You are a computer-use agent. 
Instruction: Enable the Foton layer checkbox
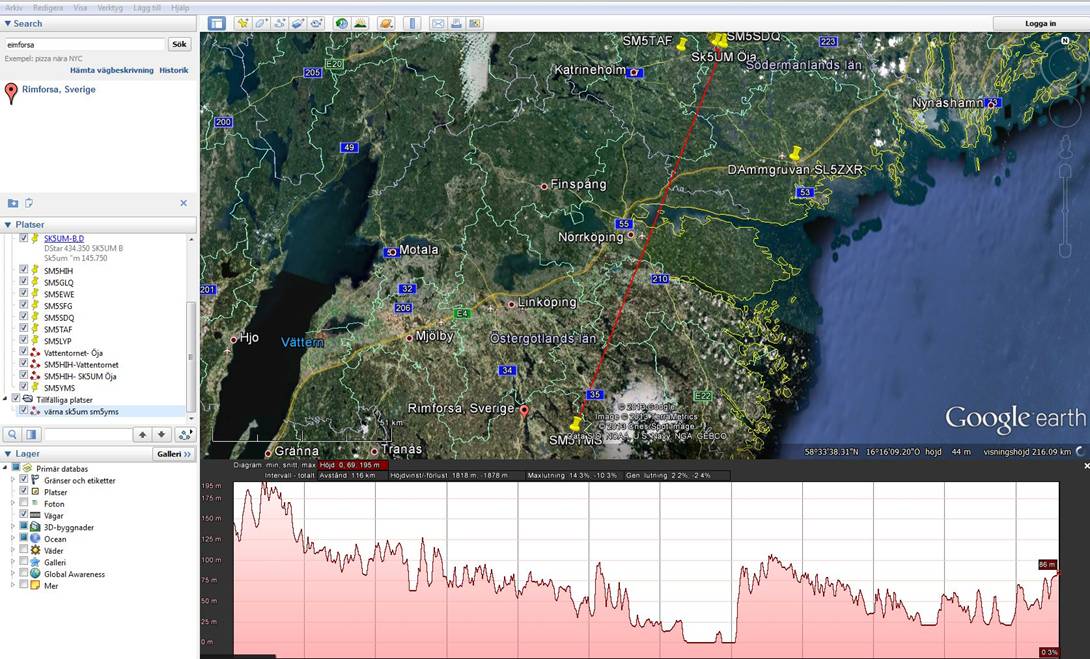[24, 503]
